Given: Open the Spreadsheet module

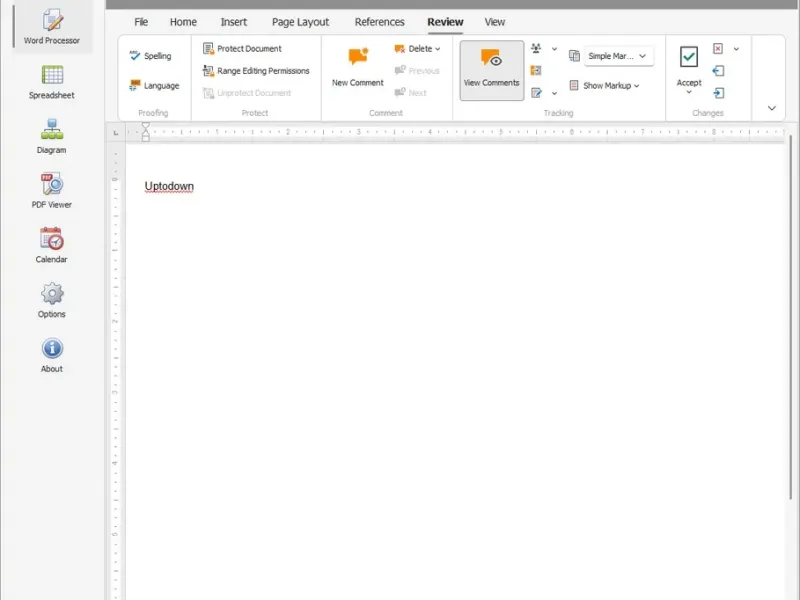Looking at the screenshot, I should (x=52, y=82).
